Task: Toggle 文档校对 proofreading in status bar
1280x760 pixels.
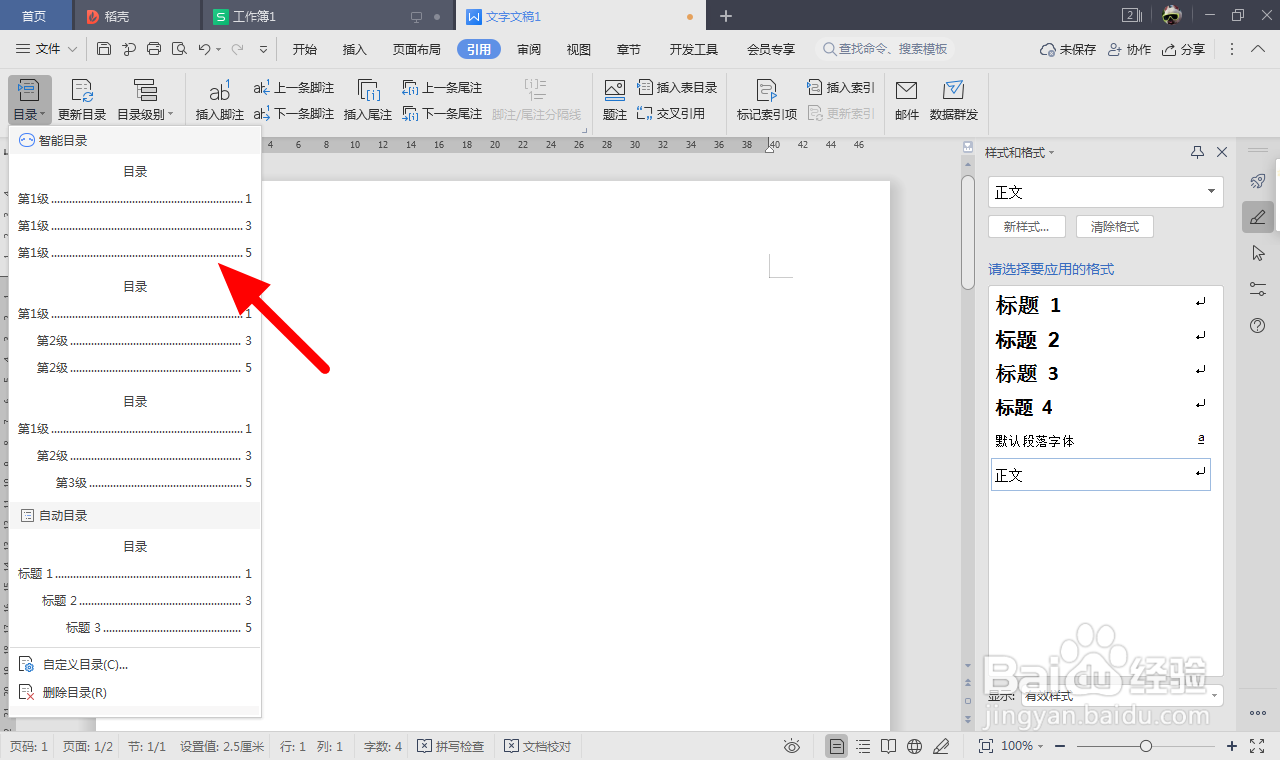Action: click(x=538, y=746)
